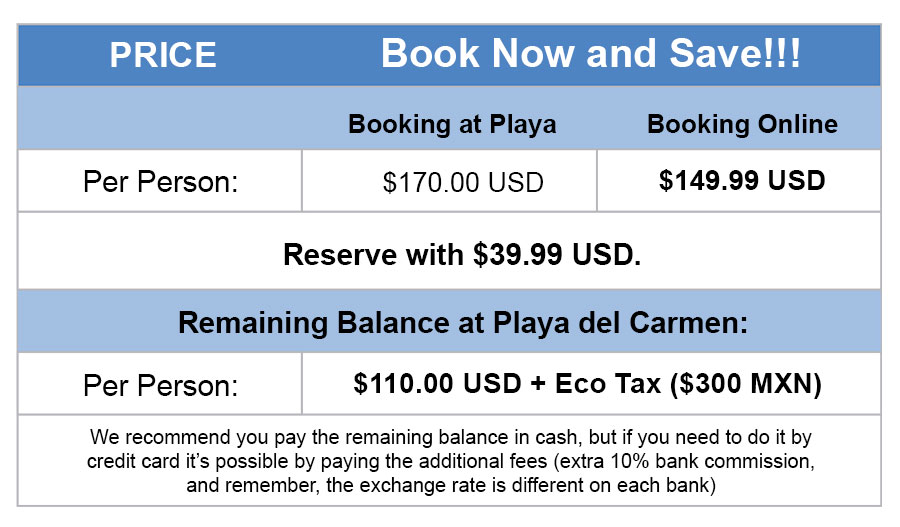Click the $149.99 USD online price
Image resolution: width=900 pixels, height=527 pixels.
[x=742, y=180]
